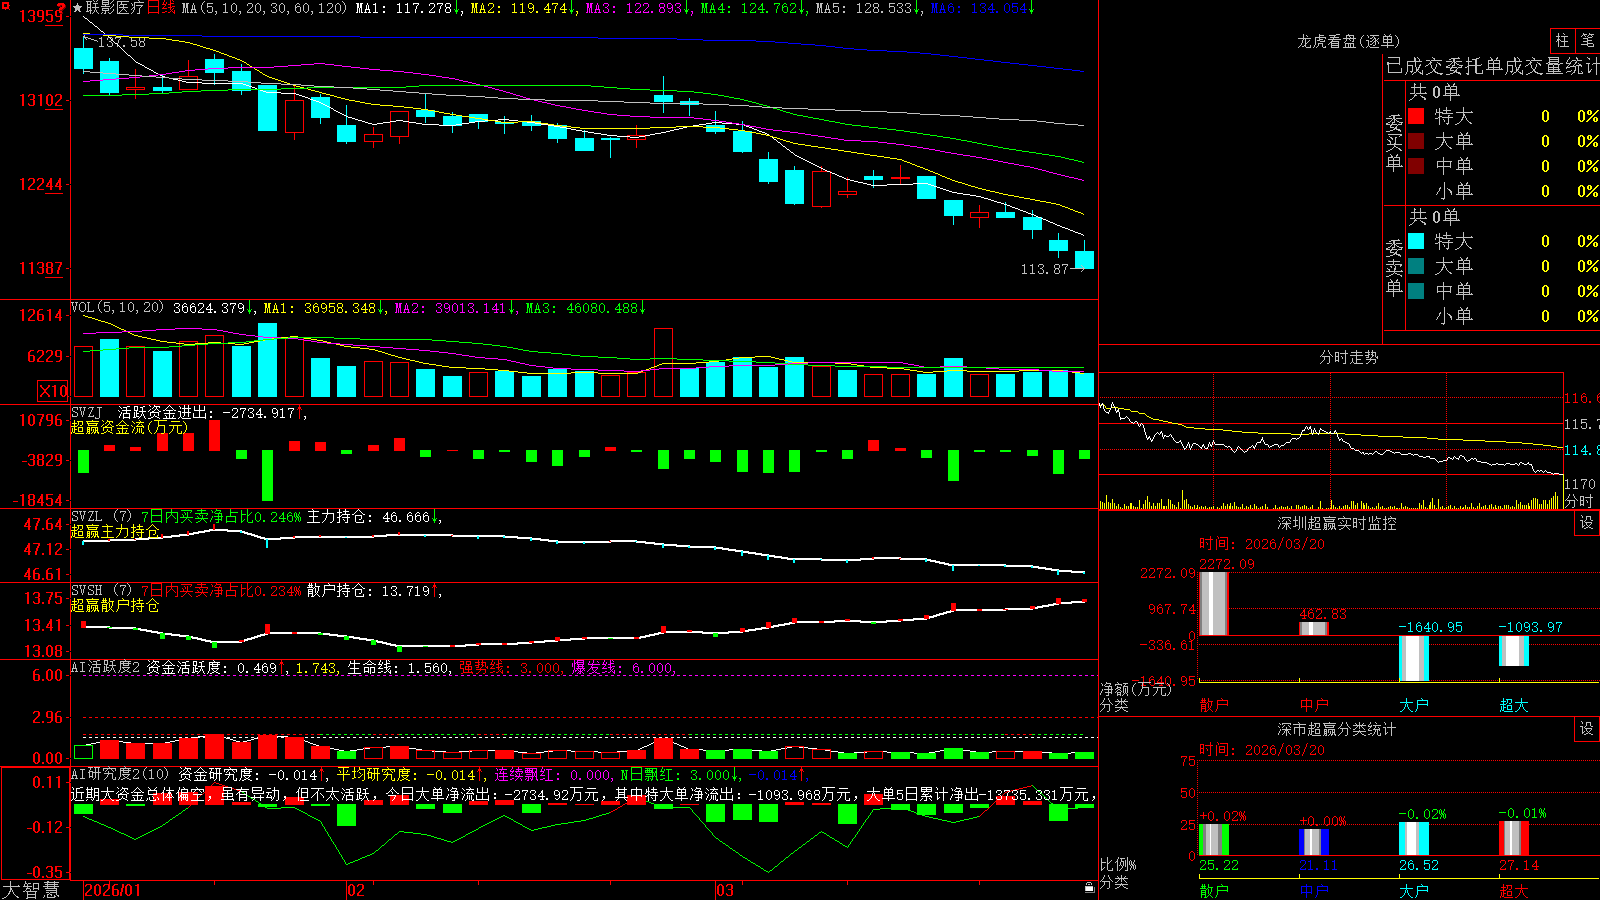
Task: Open AI研究度2(10) indicator label
Action: click(120, 774)
